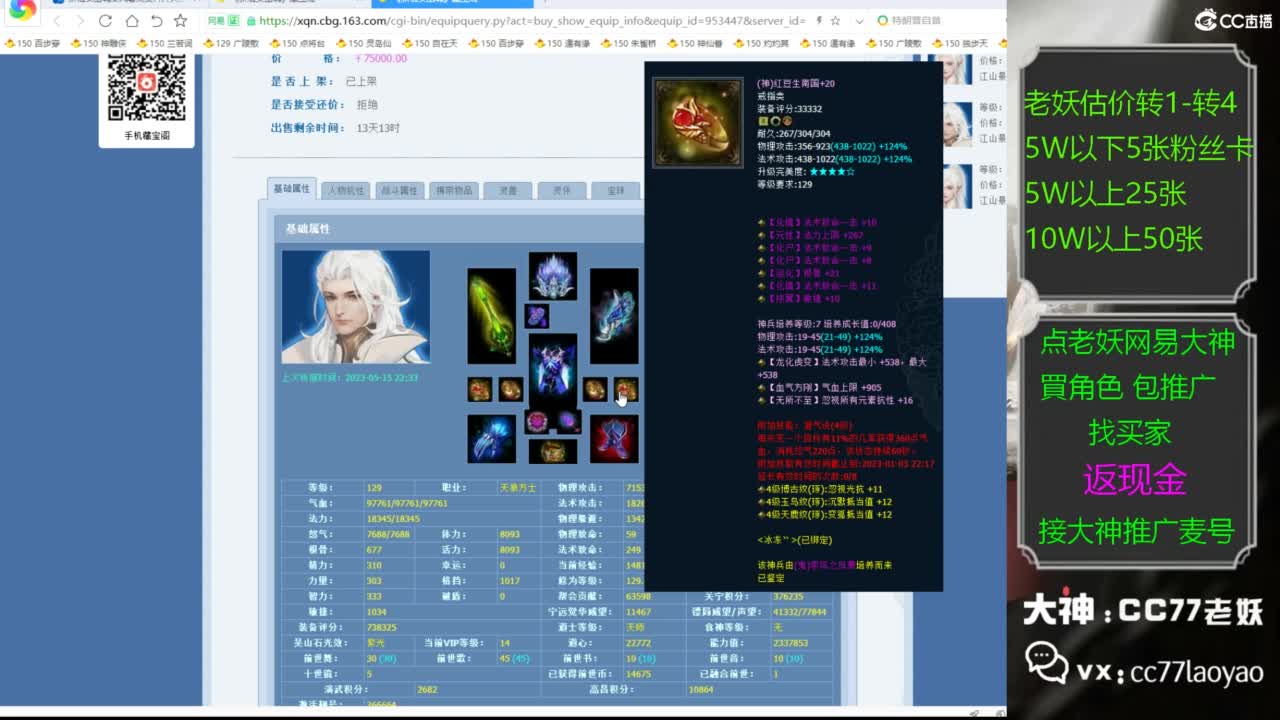Viewport: 1280px width, 720px height.
Task: Click the green weapon icon in equipment grid
Action: pyautogui.click(x=492, y=314)
